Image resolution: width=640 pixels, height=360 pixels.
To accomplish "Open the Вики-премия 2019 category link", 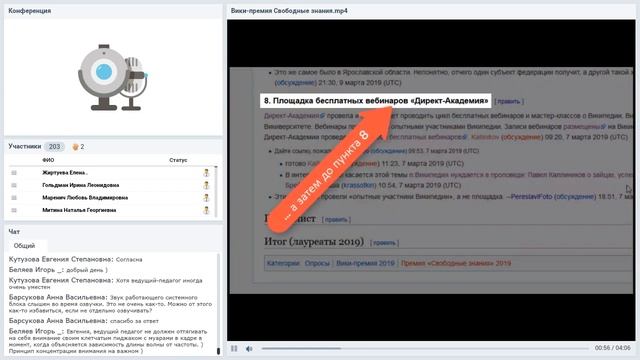I will click(x=365, y=263).
